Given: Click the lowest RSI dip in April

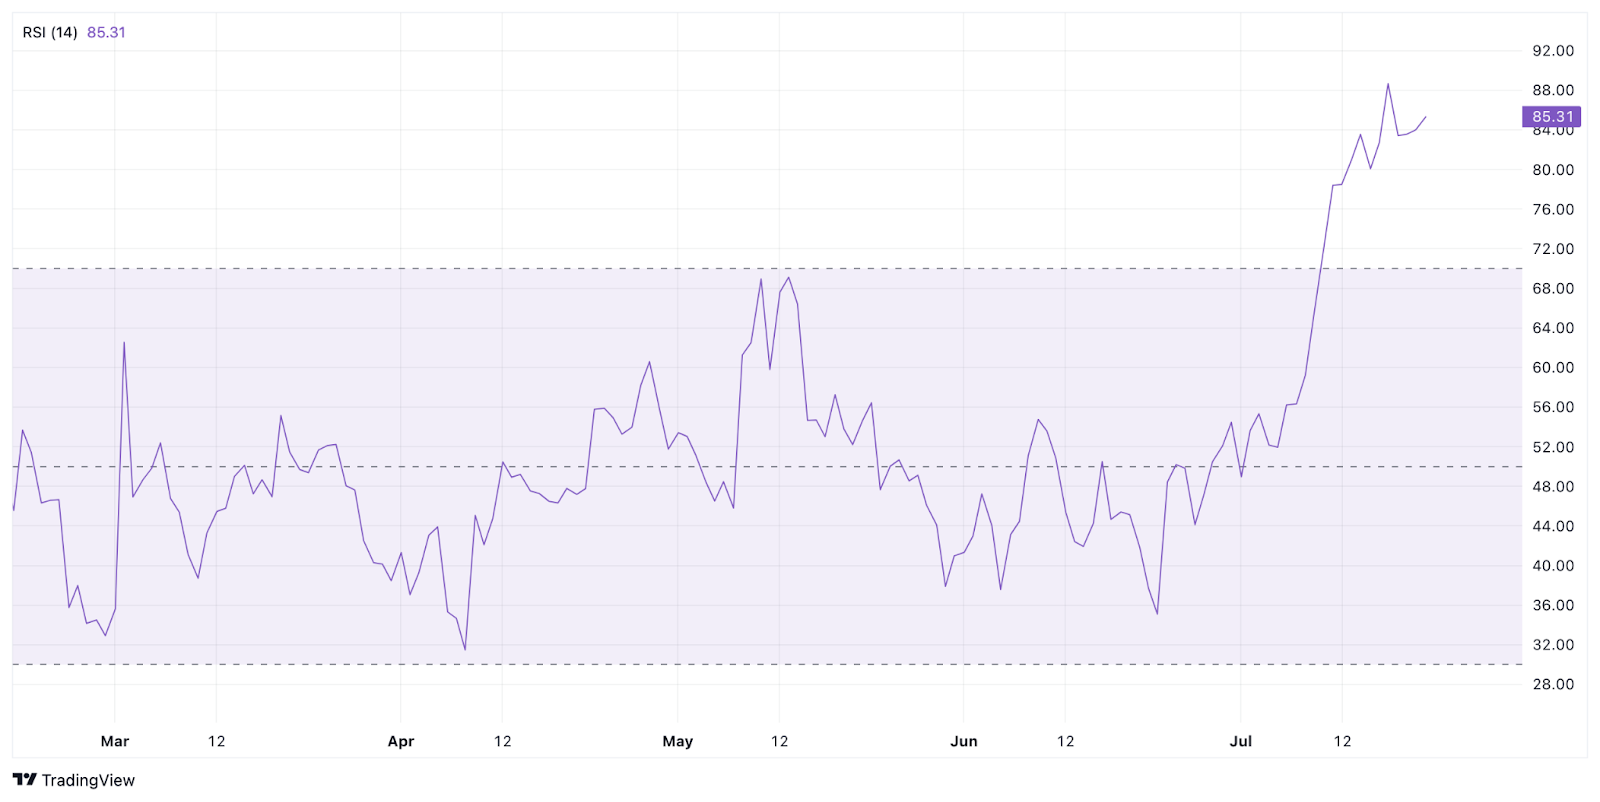Looking at the screenshot, I should pos(465,649).
